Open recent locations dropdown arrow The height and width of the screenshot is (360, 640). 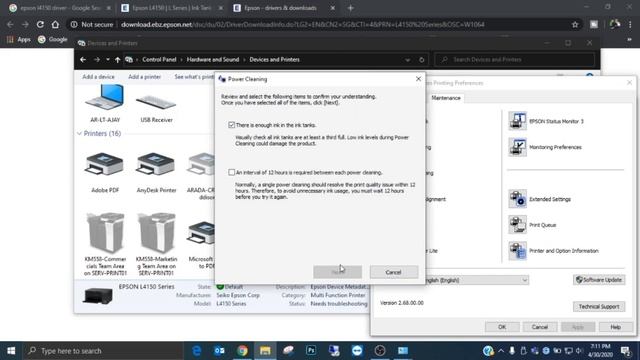pos(108,60)
